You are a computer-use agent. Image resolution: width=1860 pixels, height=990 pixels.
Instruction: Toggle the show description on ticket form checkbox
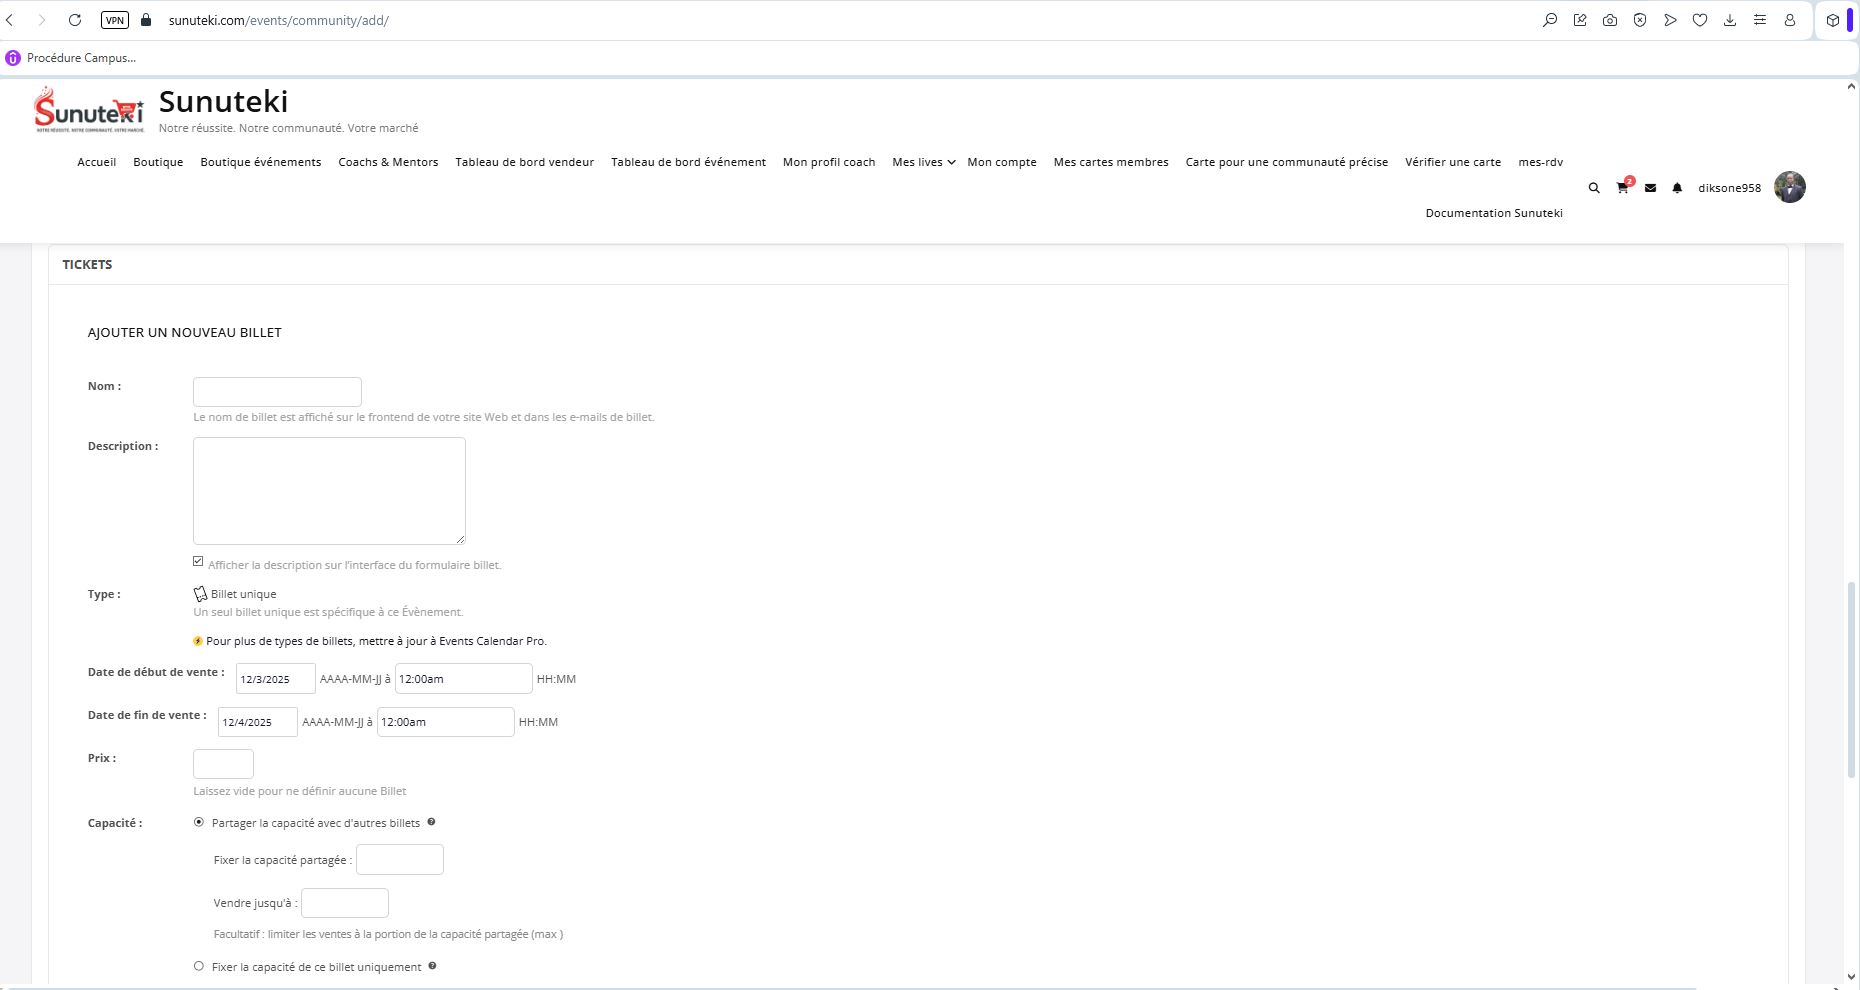(x=198, y=562)
